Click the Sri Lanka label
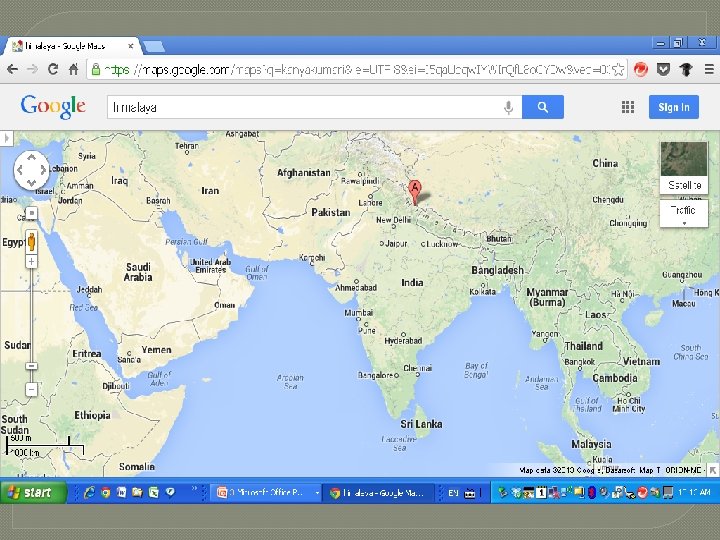This screenshot has height=540, width=720. (421, 424)
